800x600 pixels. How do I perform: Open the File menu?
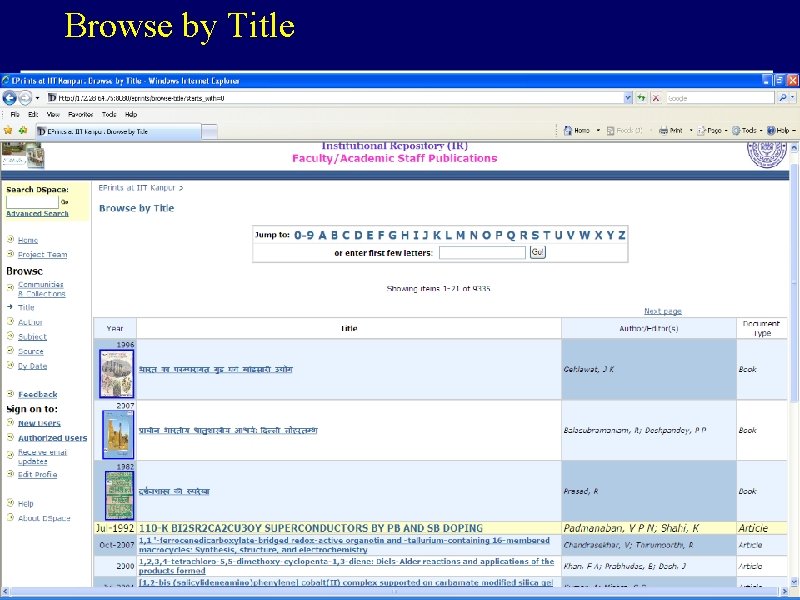[x=15, y=114]
